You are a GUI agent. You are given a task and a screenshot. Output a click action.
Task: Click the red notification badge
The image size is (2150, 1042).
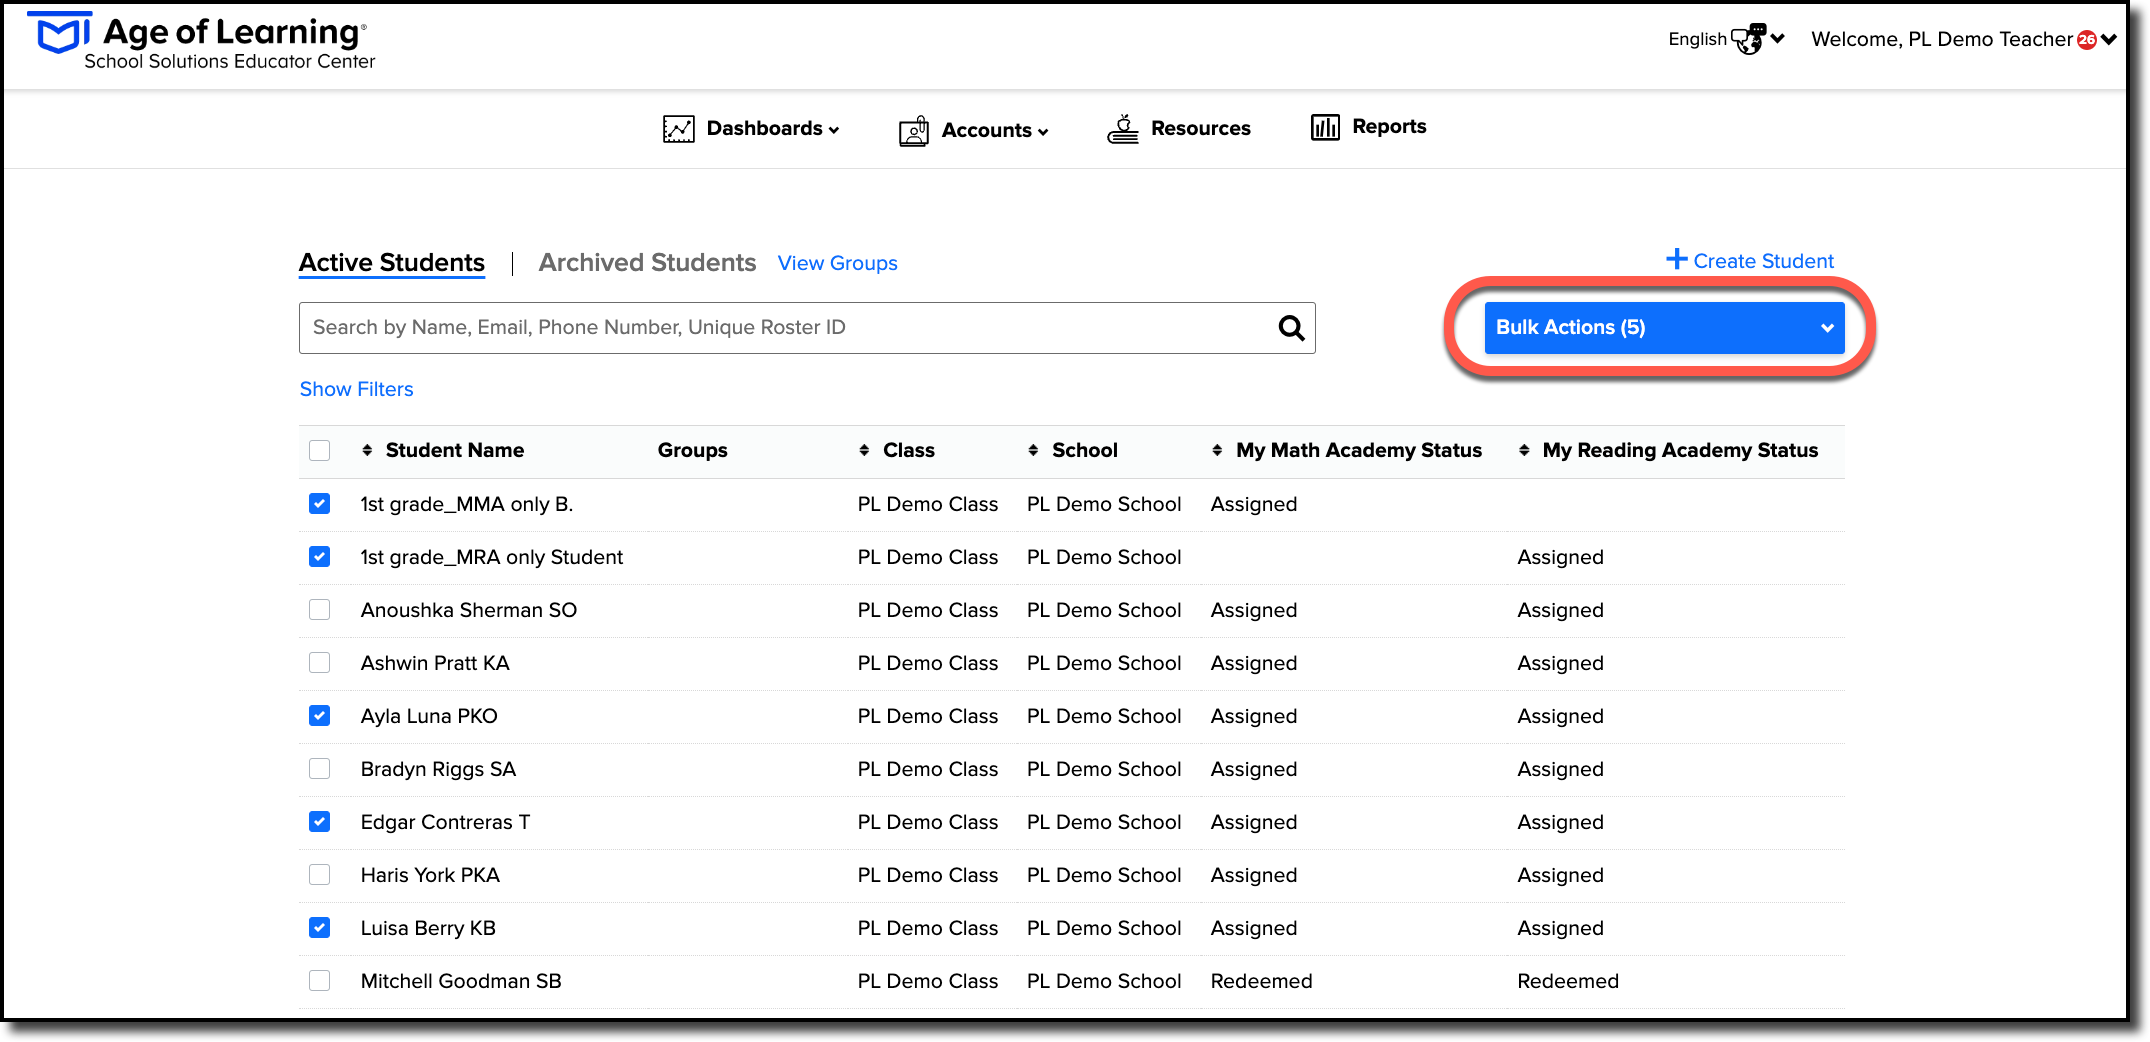coord(2087,40)
